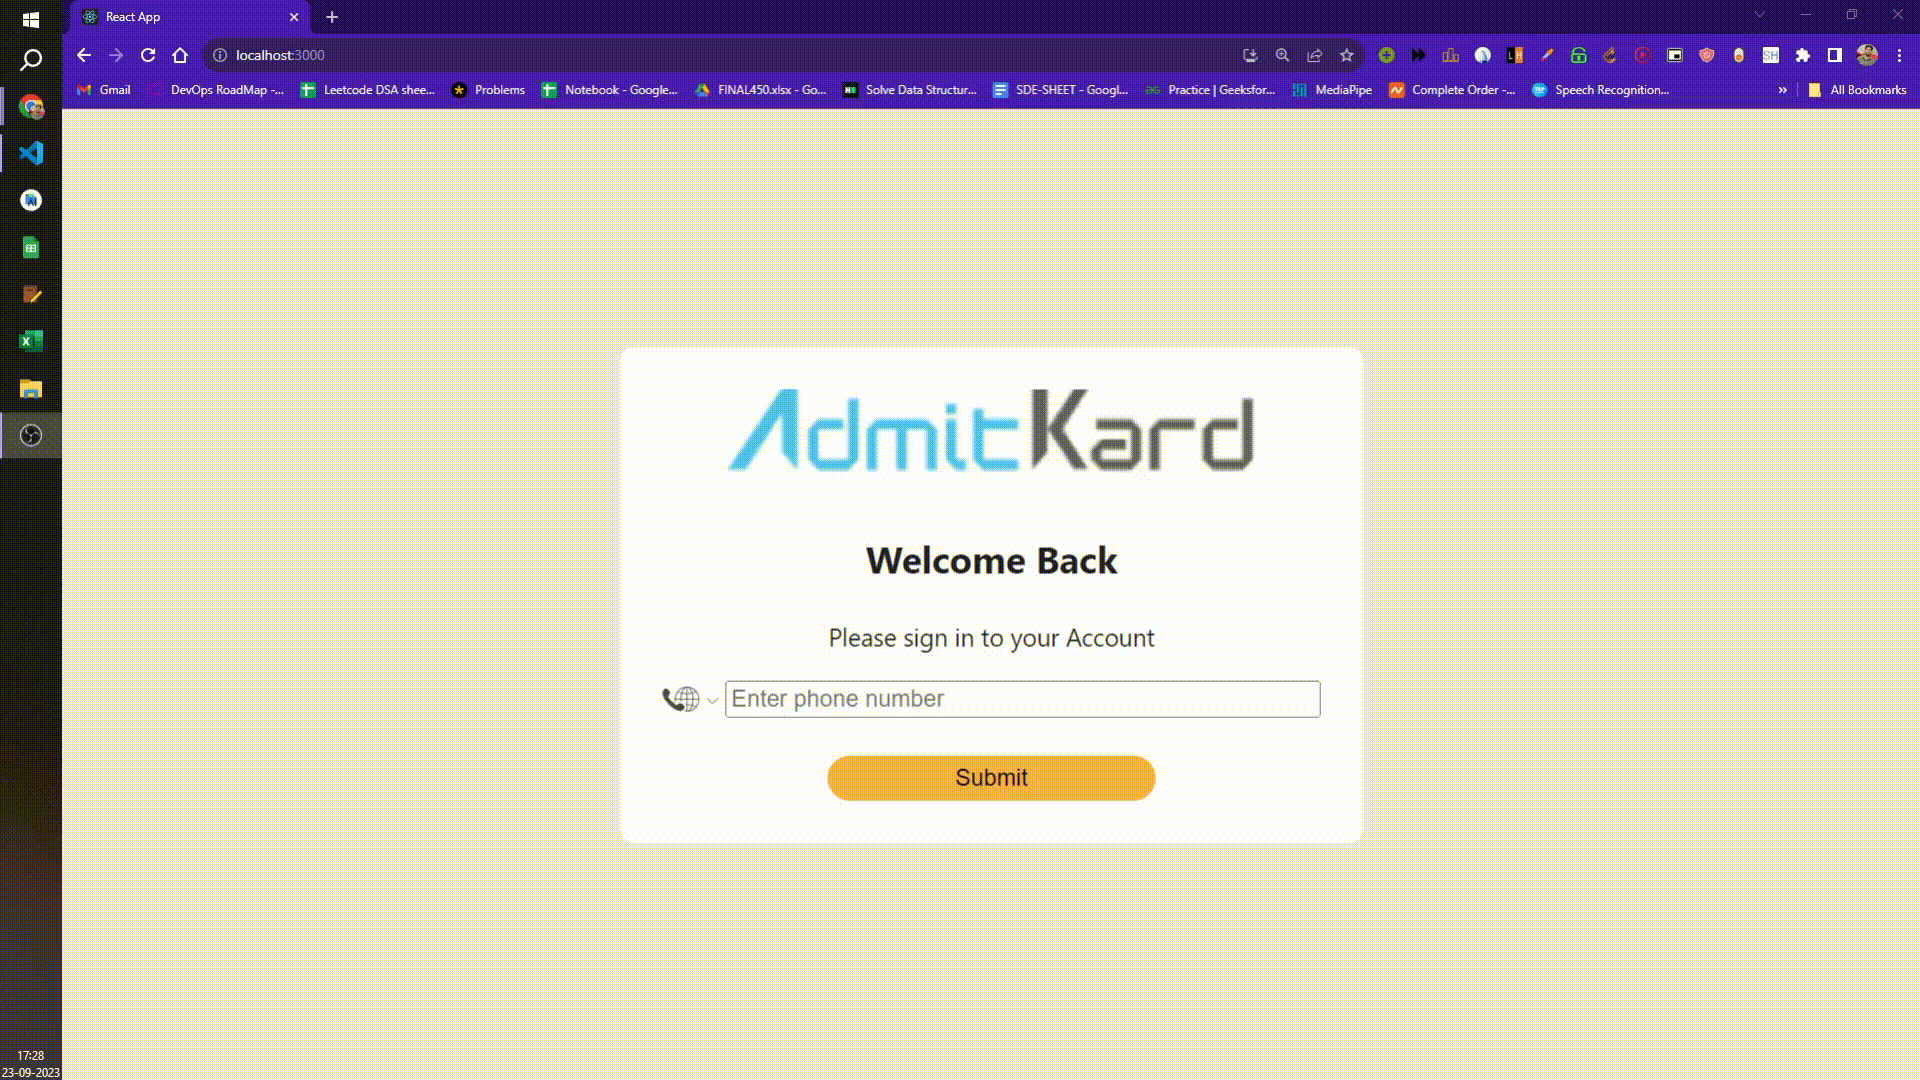The width and height of the screenshot is (1920, 1080).
Task: Open the All Bookmarks folder
Action: click(x=1857, y=90)
